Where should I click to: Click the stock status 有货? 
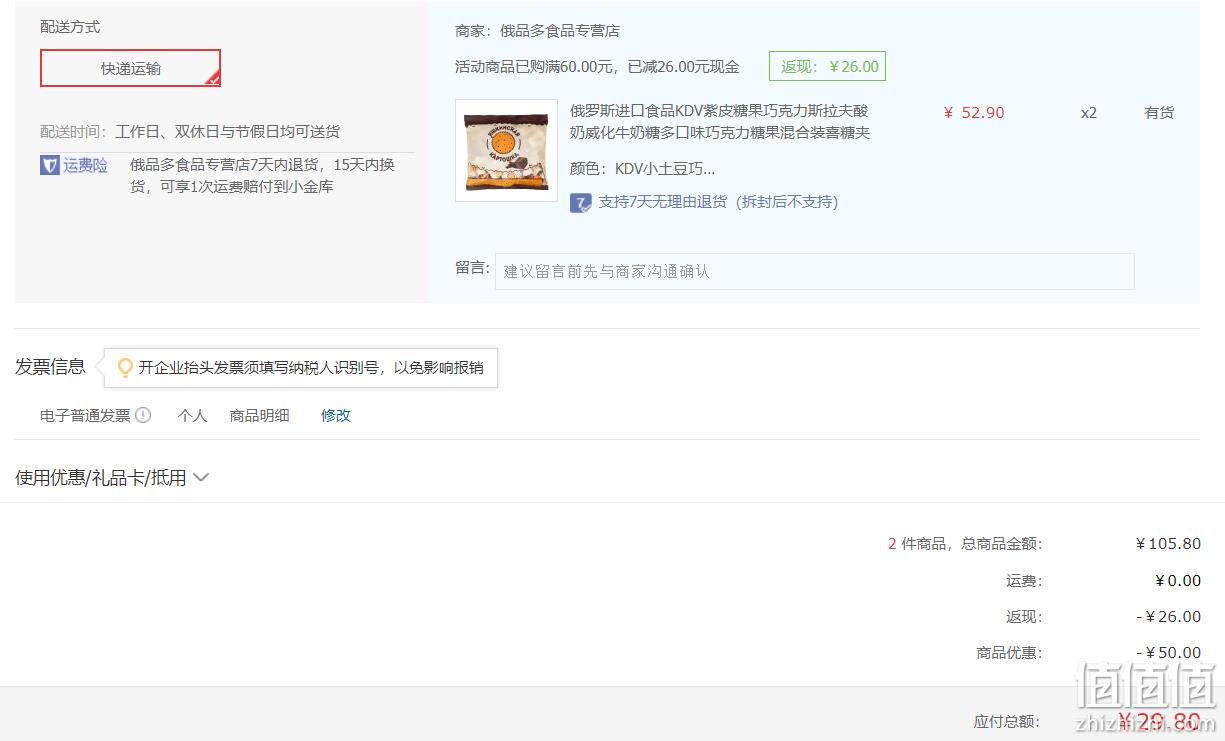[1159, 113]
